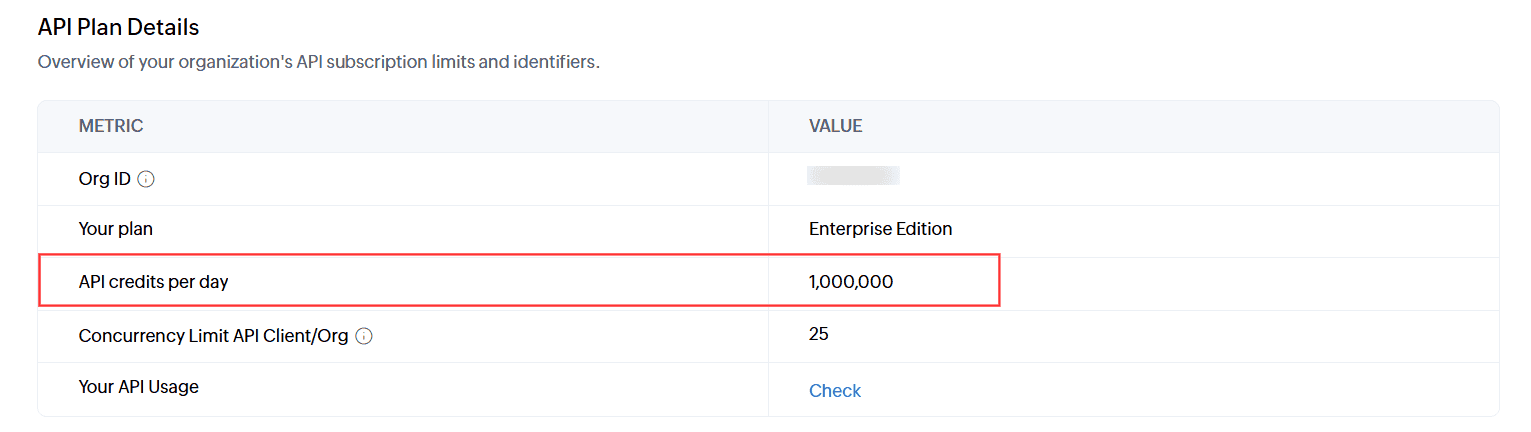Select the 'Your plan' row label

point(116,229)
